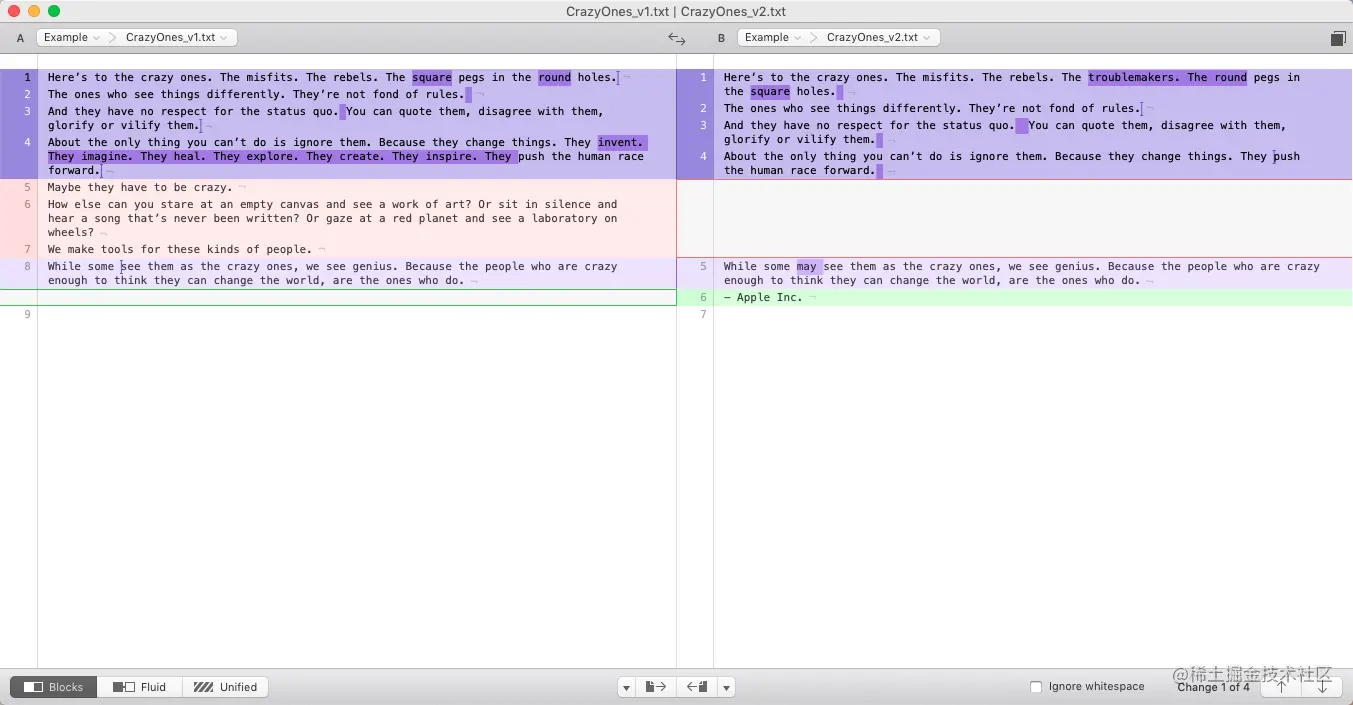1353x705 pixels.
Task: Jump to the previous change arrow
Action: coord(1281,687)
